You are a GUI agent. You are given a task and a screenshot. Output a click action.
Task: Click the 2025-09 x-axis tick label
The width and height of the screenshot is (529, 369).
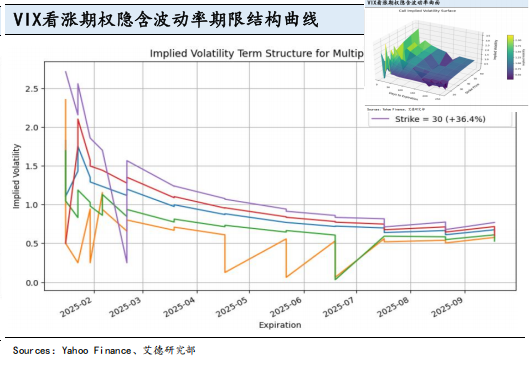point(448,307)
